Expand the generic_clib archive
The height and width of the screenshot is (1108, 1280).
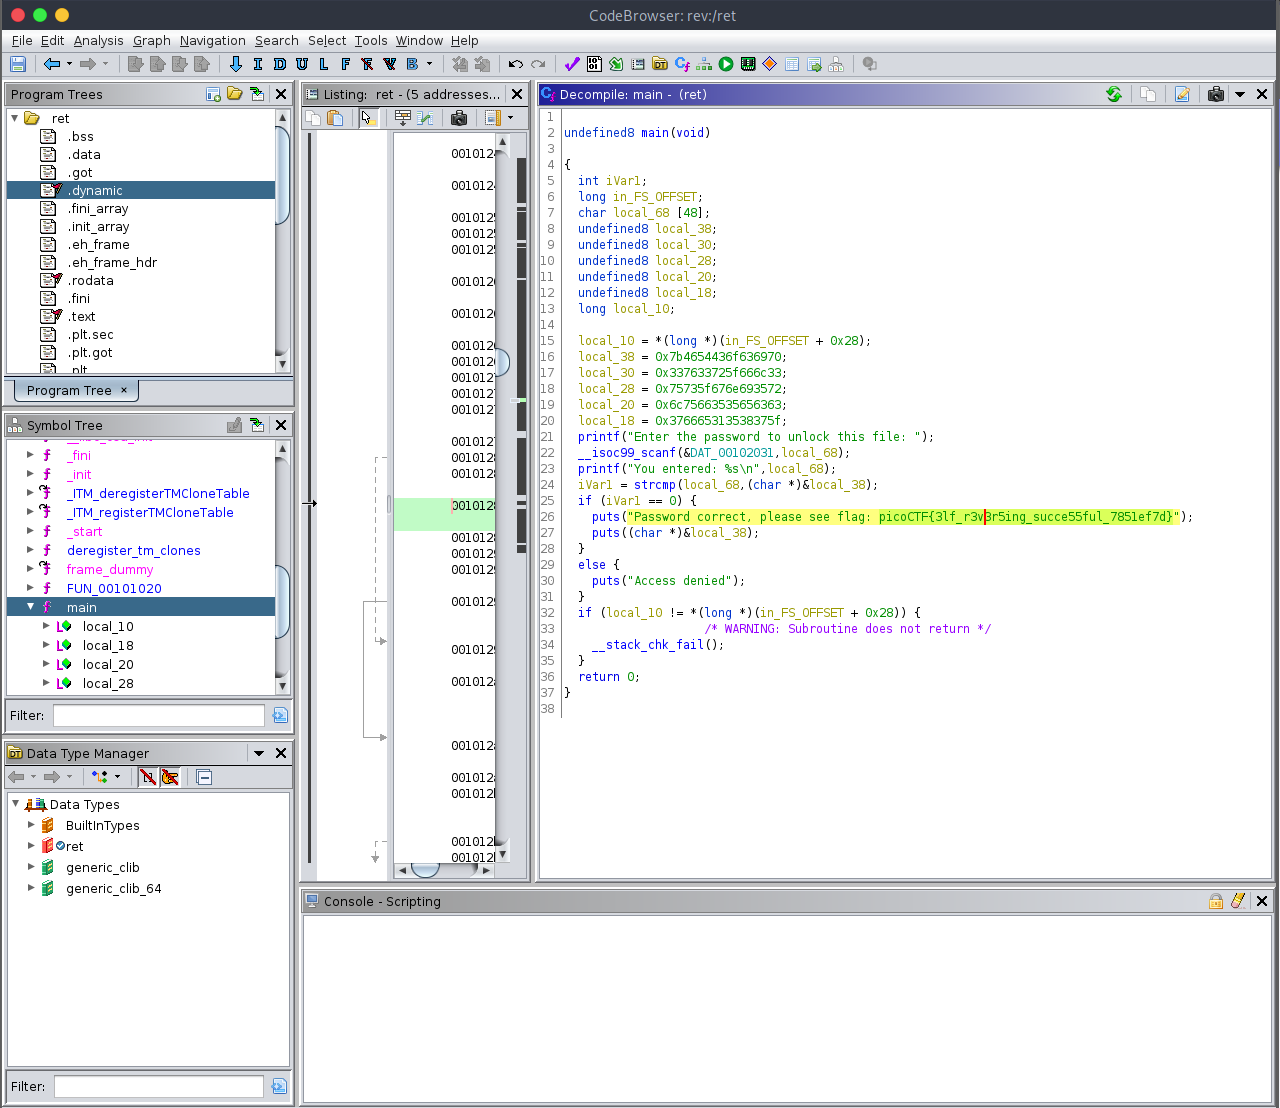click(x=31, y=867)
